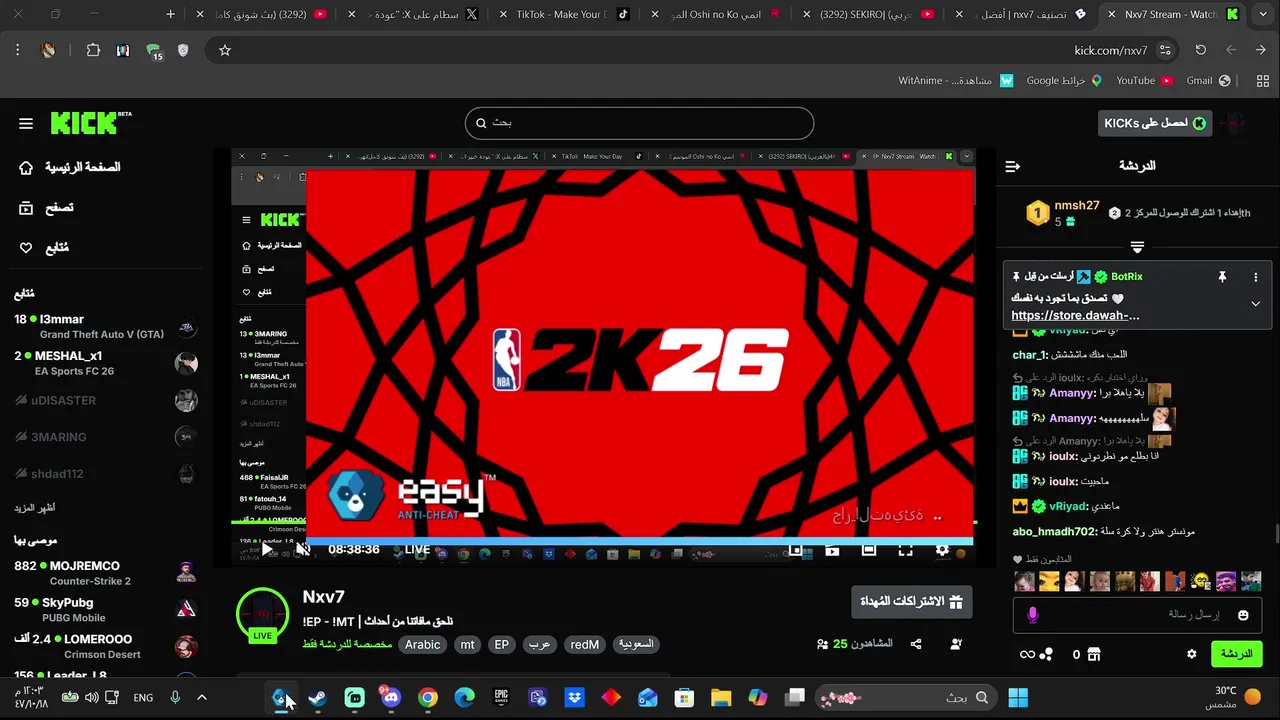Click the chat message input field

[1137, 615]
